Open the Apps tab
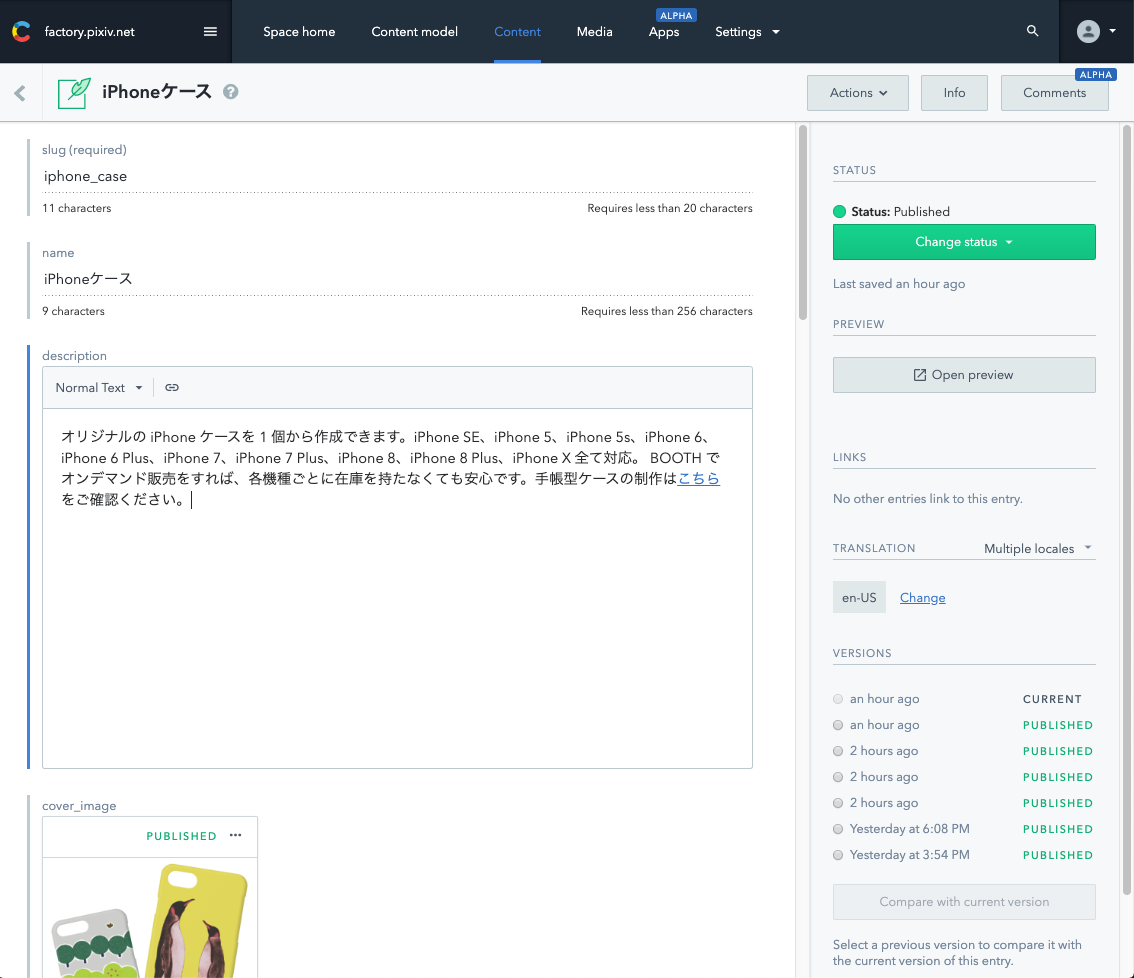Image resolution: width=1134 pixels, height=978 pixels. [664, 32]
